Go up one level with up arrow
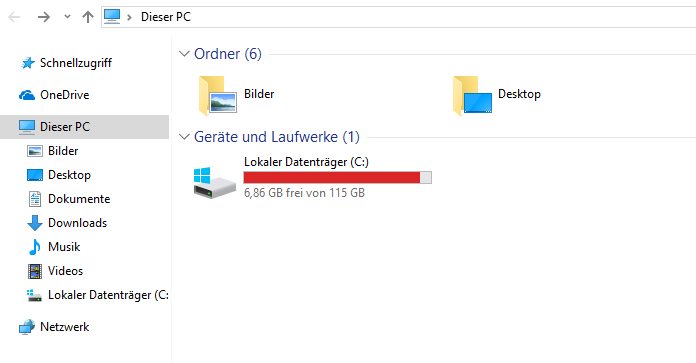696x363 pixels. coord(88,17)
